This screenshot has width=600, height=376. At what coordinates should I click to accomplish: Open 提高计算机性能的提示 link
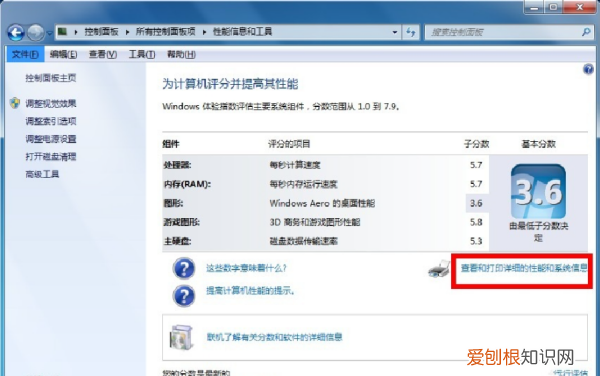[x=250, y=291]
